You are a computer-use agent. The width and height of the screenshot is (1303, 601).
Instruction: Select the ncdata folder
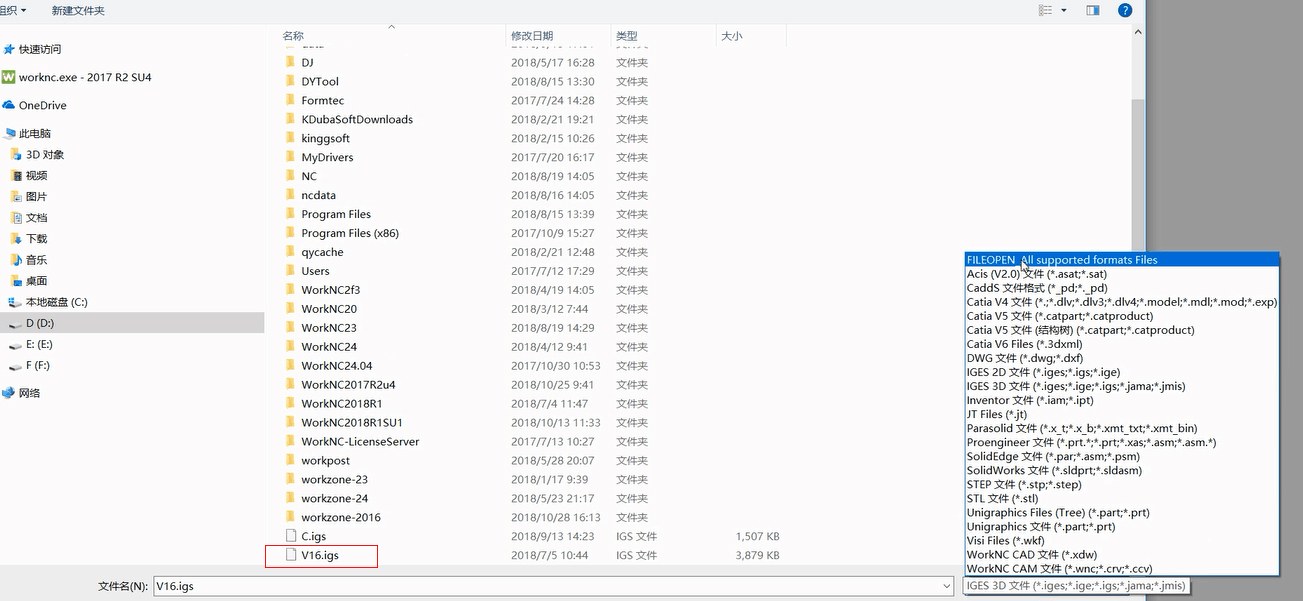point(318,195)
